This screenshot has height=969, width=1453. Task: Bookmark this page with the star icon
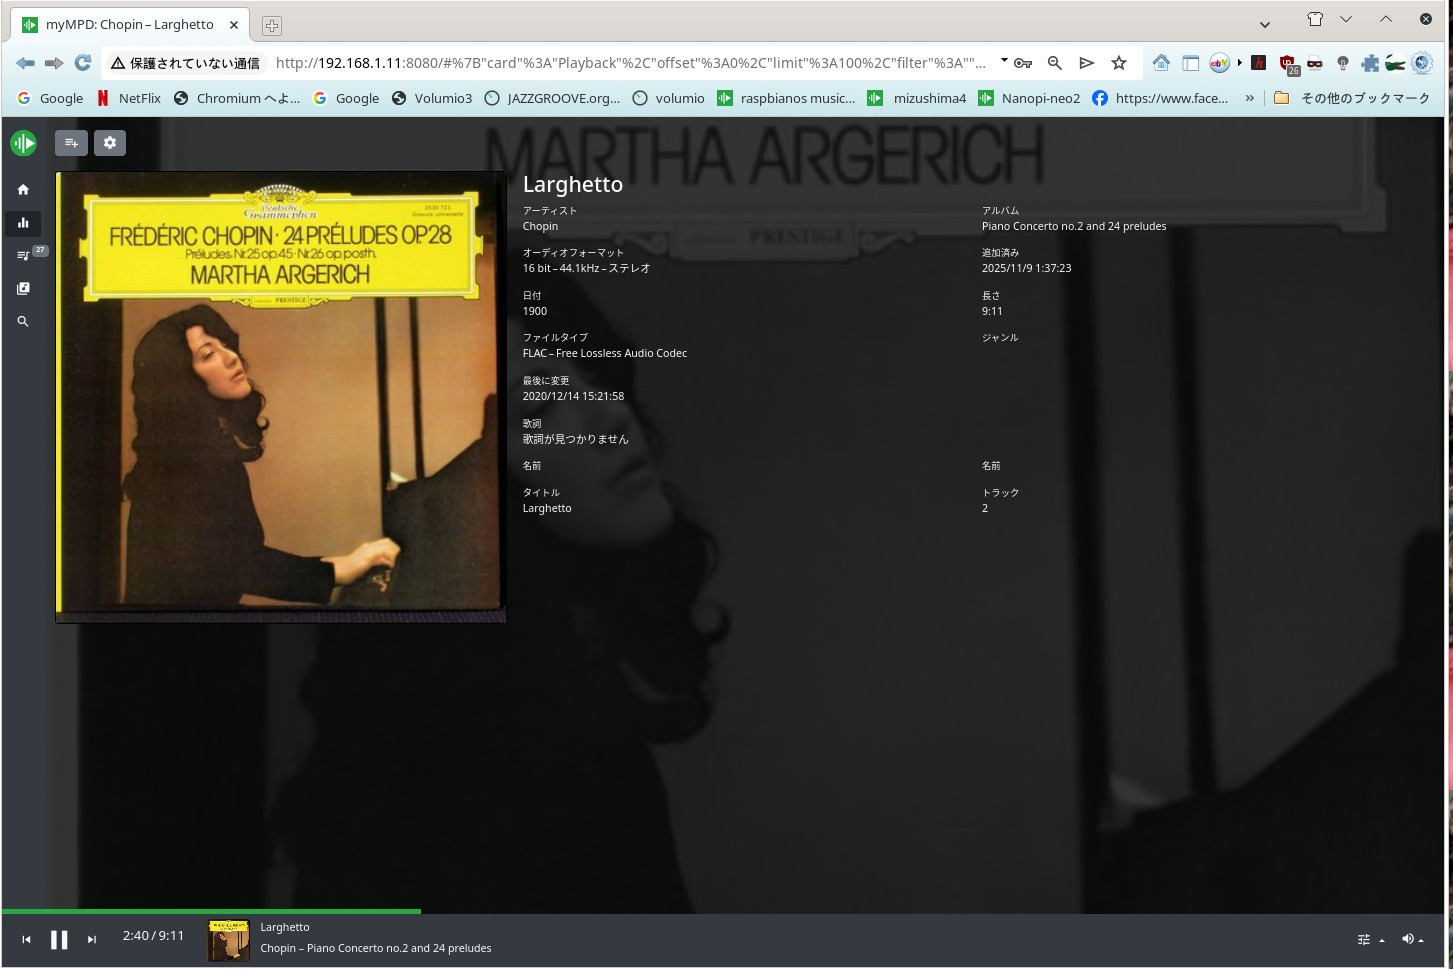1119,63
